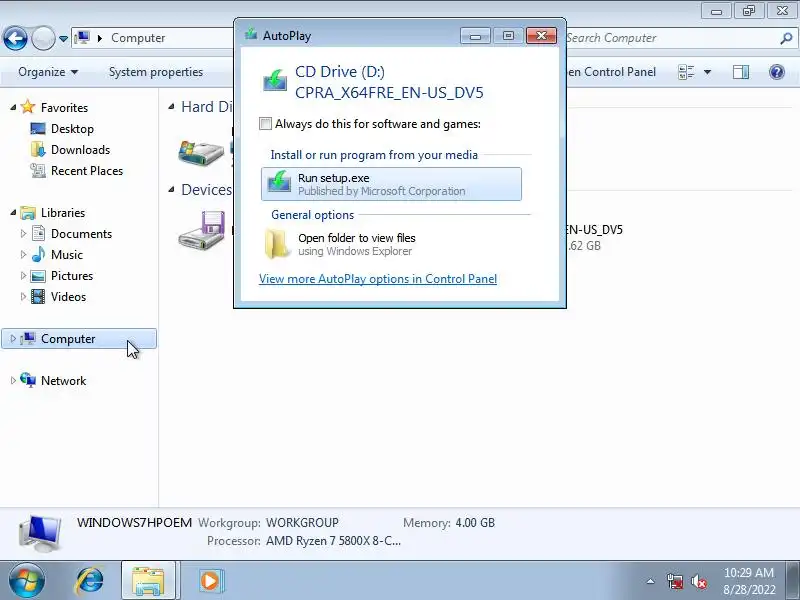Select Pictures library in sidebar

71,276
